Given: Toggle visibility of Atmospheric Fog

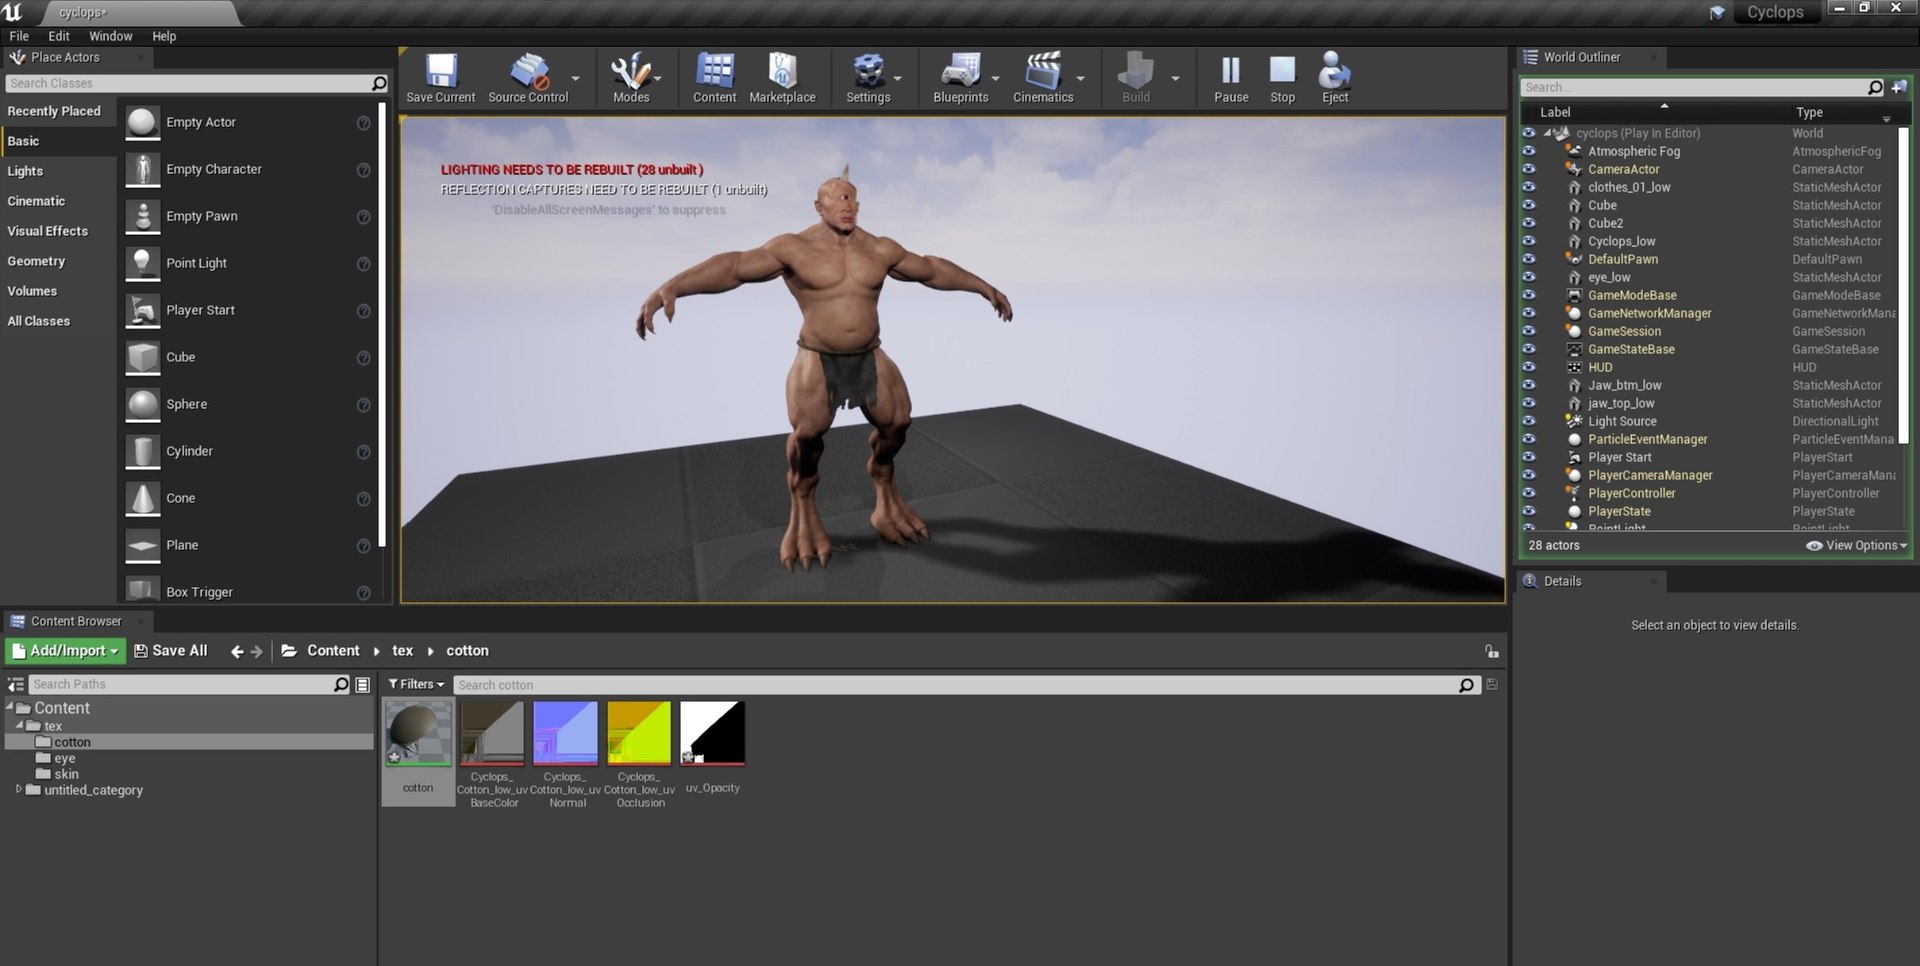Looking at the screenshot, I should pyautogui.click(x=1528, y=151).
